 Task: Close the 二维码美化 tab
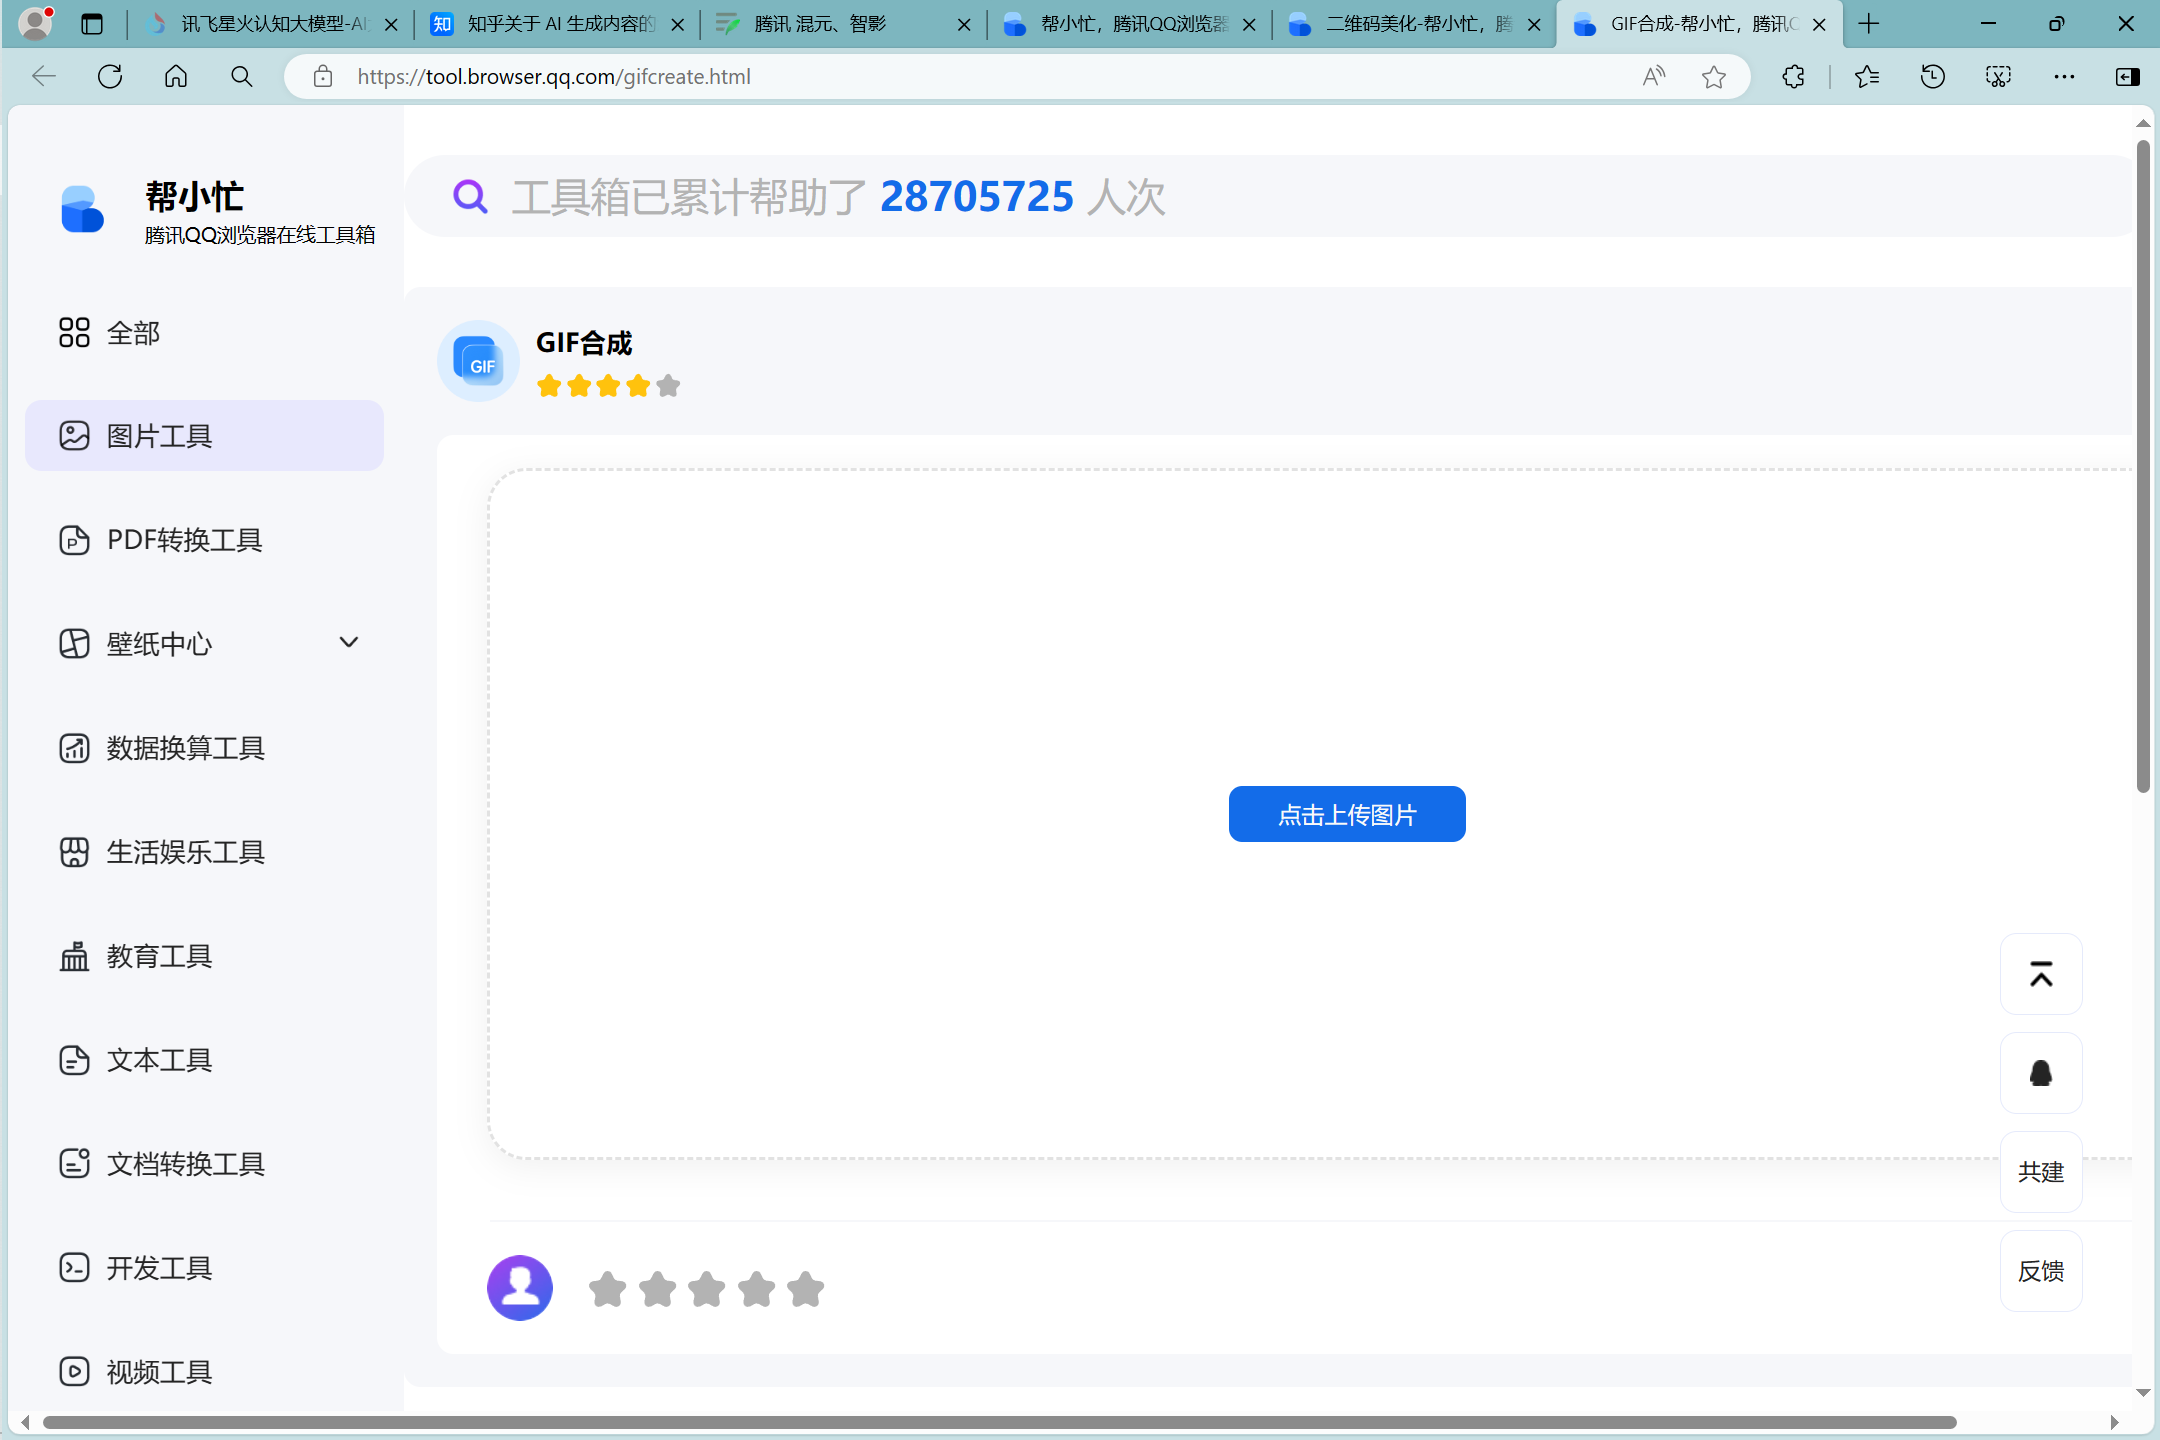(x=1534, y=25)
